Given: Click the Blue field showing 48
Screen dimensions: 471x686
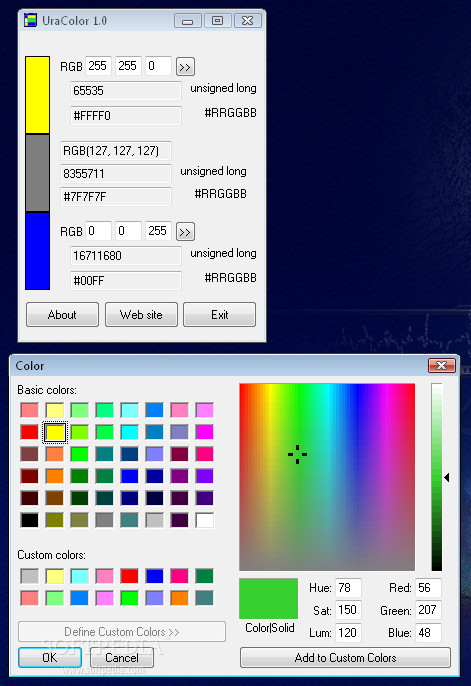Looking at the screenshot, I should [428, 633].
